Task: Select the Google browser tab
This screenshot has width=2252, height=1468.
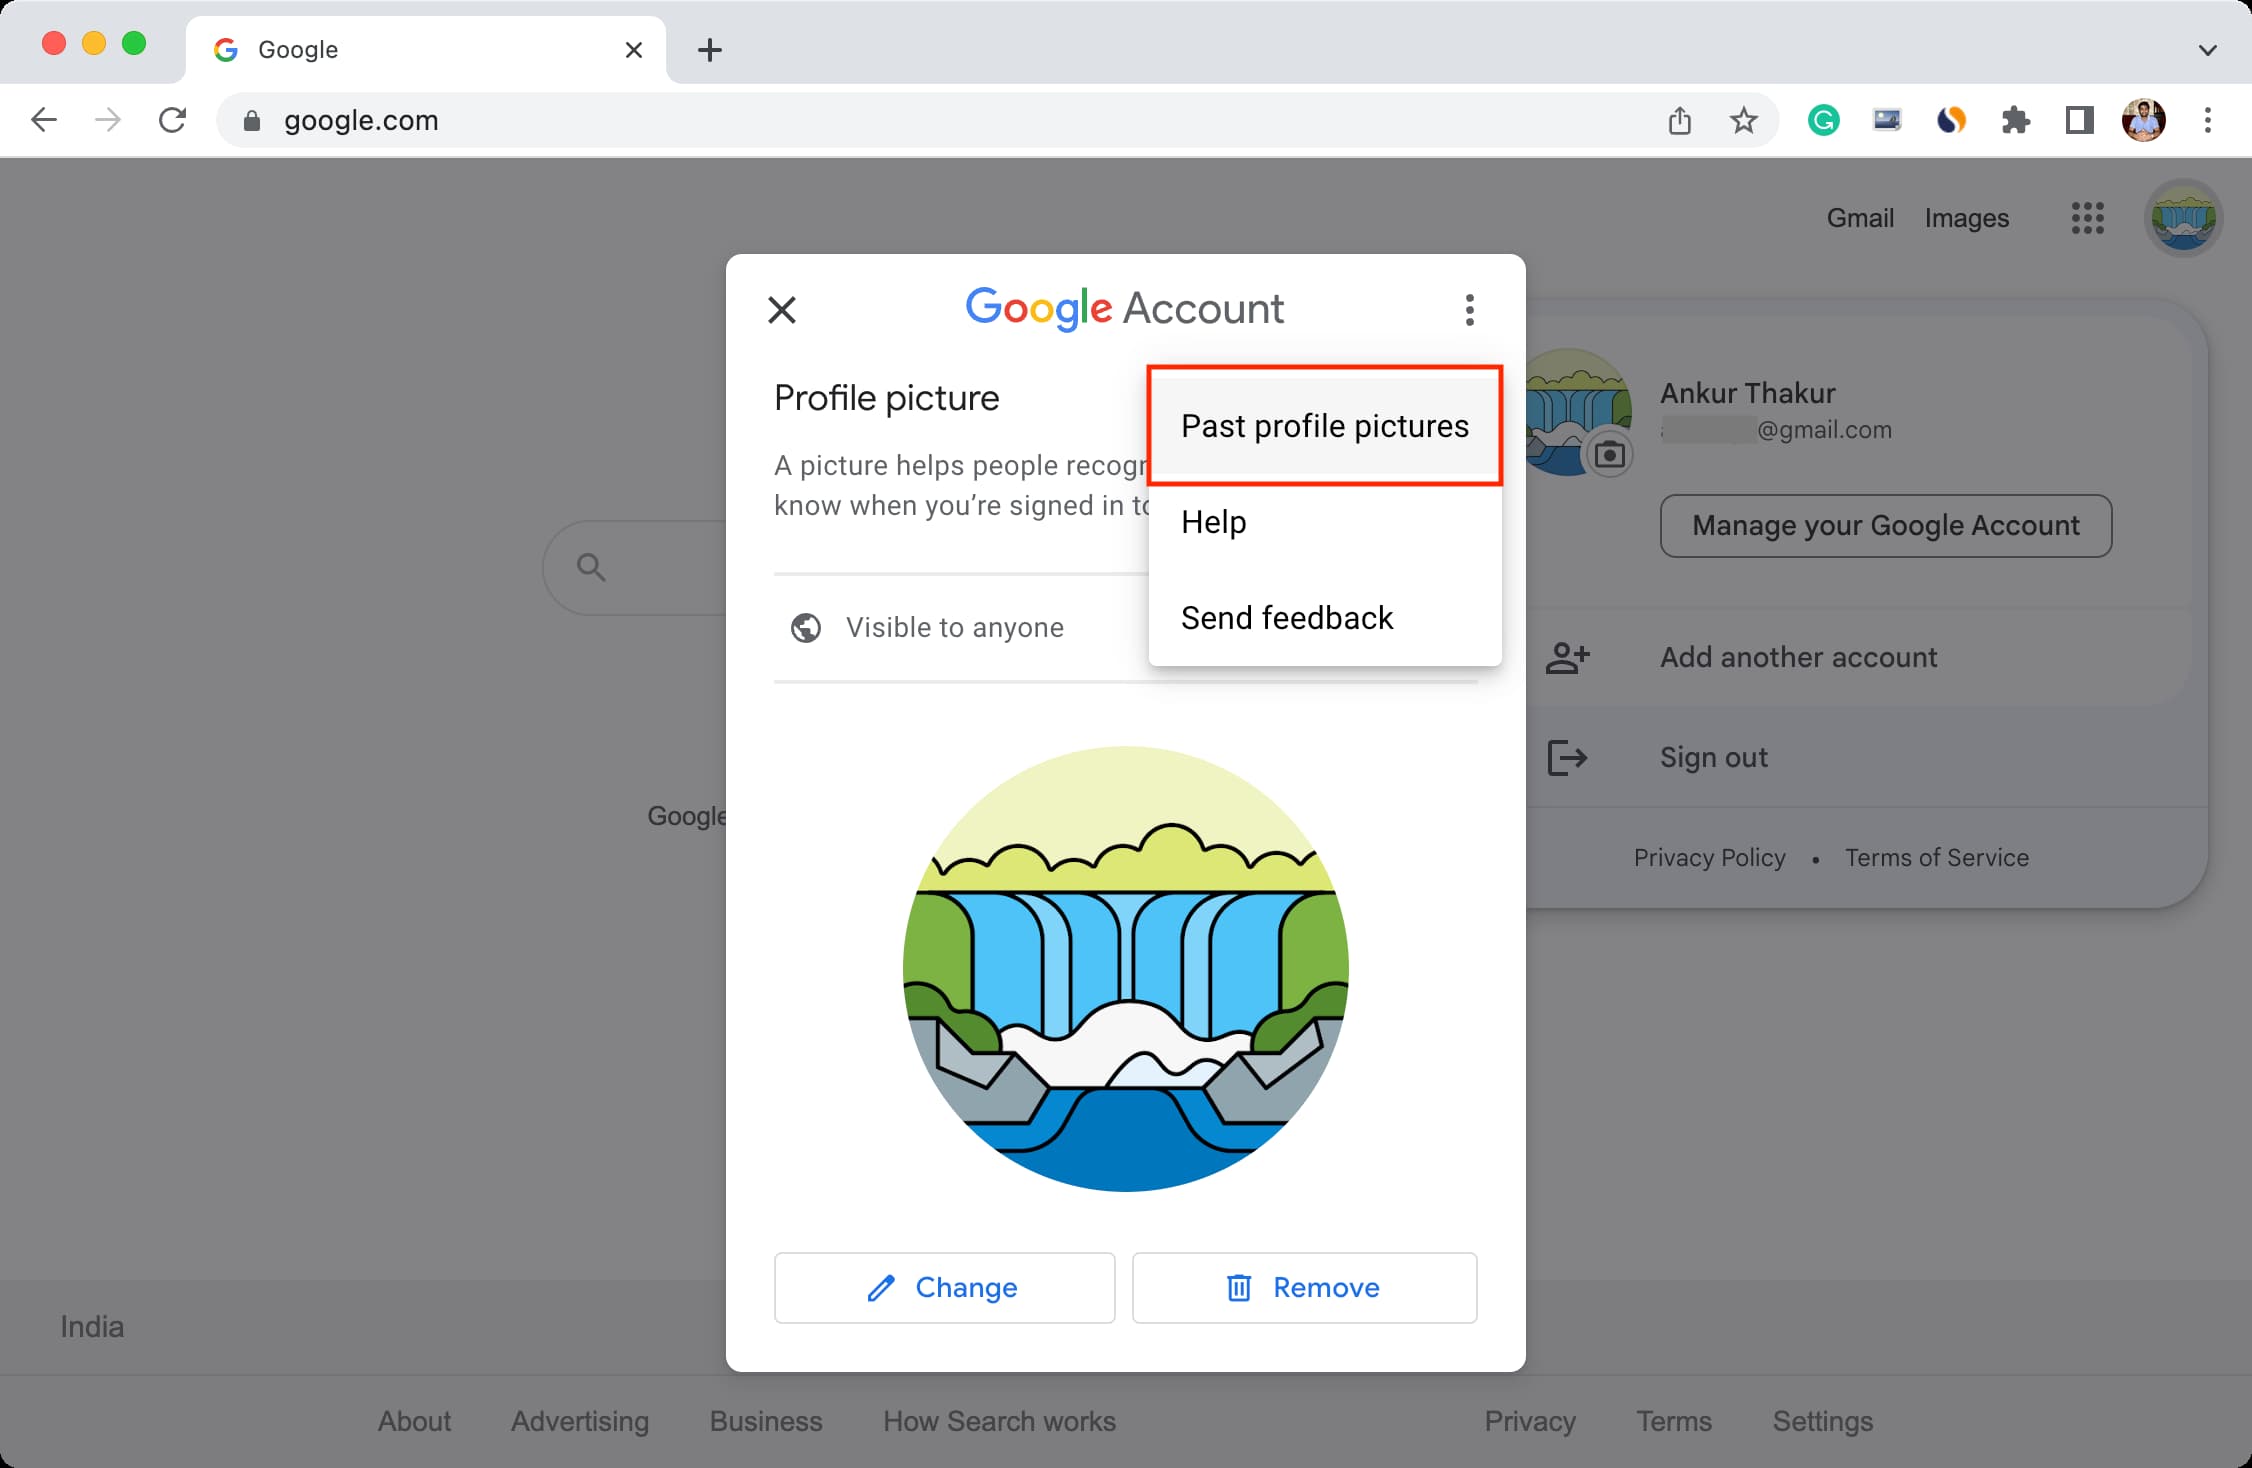Action: click(x=425, y=50)
